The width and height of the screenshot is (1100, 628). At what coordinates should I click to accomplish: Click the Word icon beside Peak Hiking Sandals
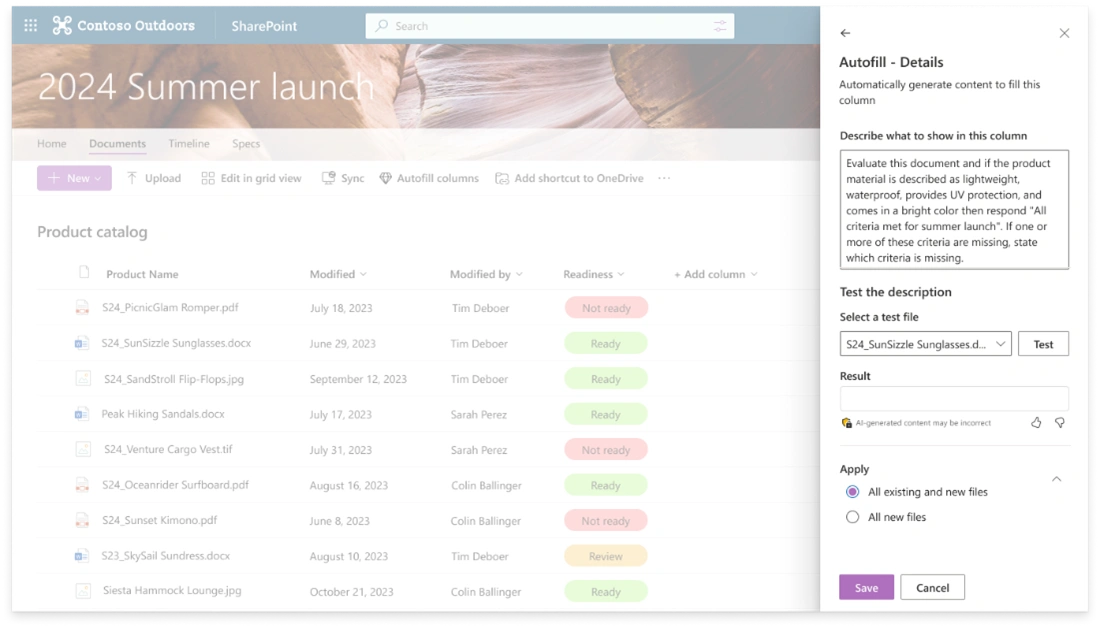tap(82, 414)
